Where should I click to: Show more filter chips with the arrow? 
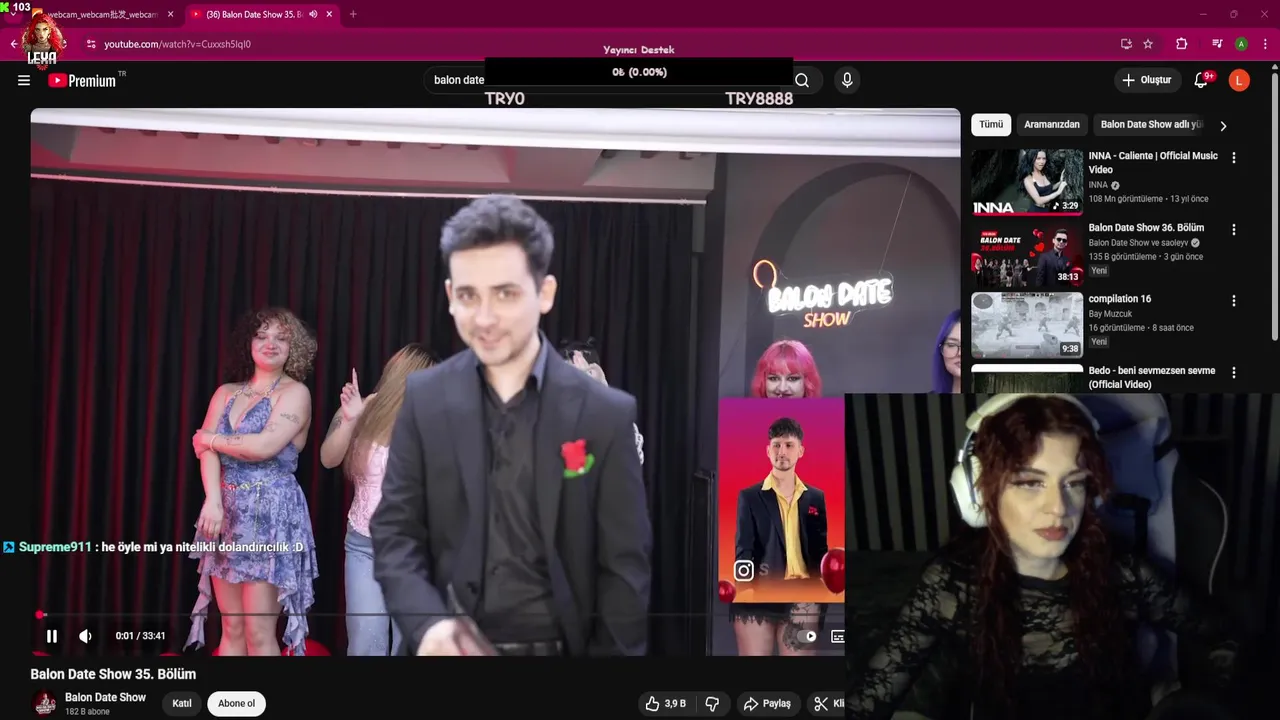(1223, 126)
